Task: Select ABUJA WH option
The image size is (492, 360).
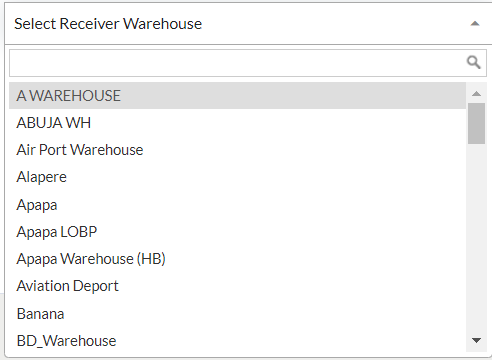Action: [237, 123]
